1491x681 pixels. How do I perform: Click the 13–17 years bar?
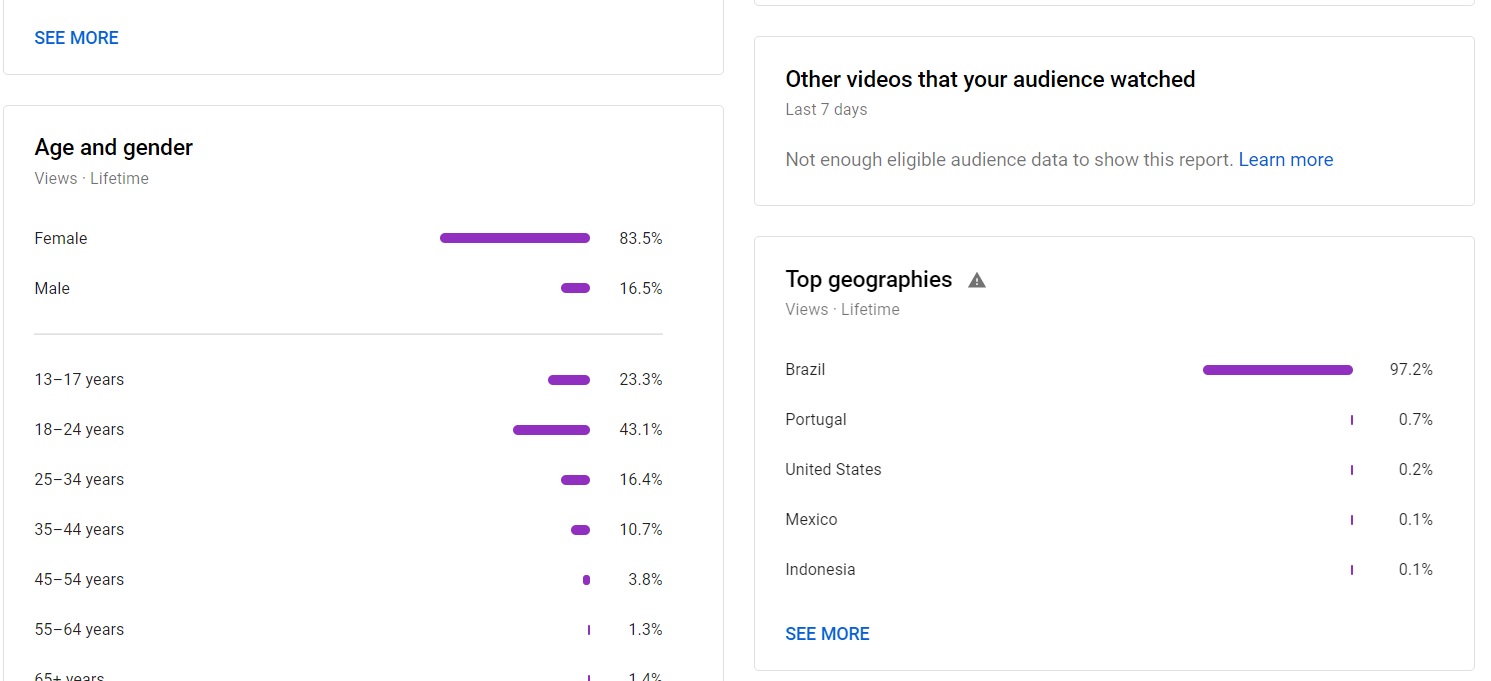569,380
